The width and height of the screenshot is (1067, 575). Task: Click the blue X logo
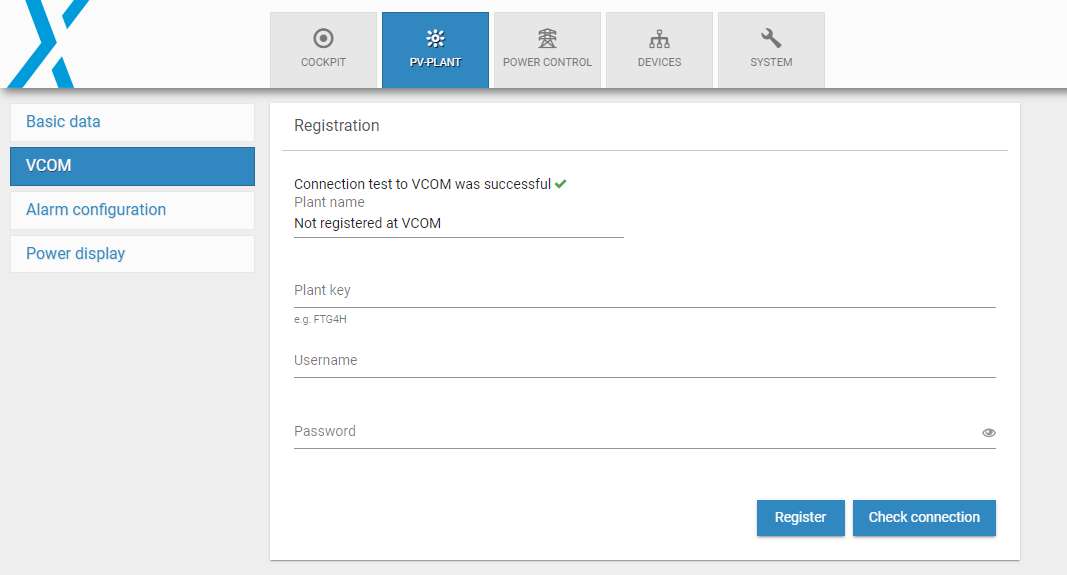48,44
